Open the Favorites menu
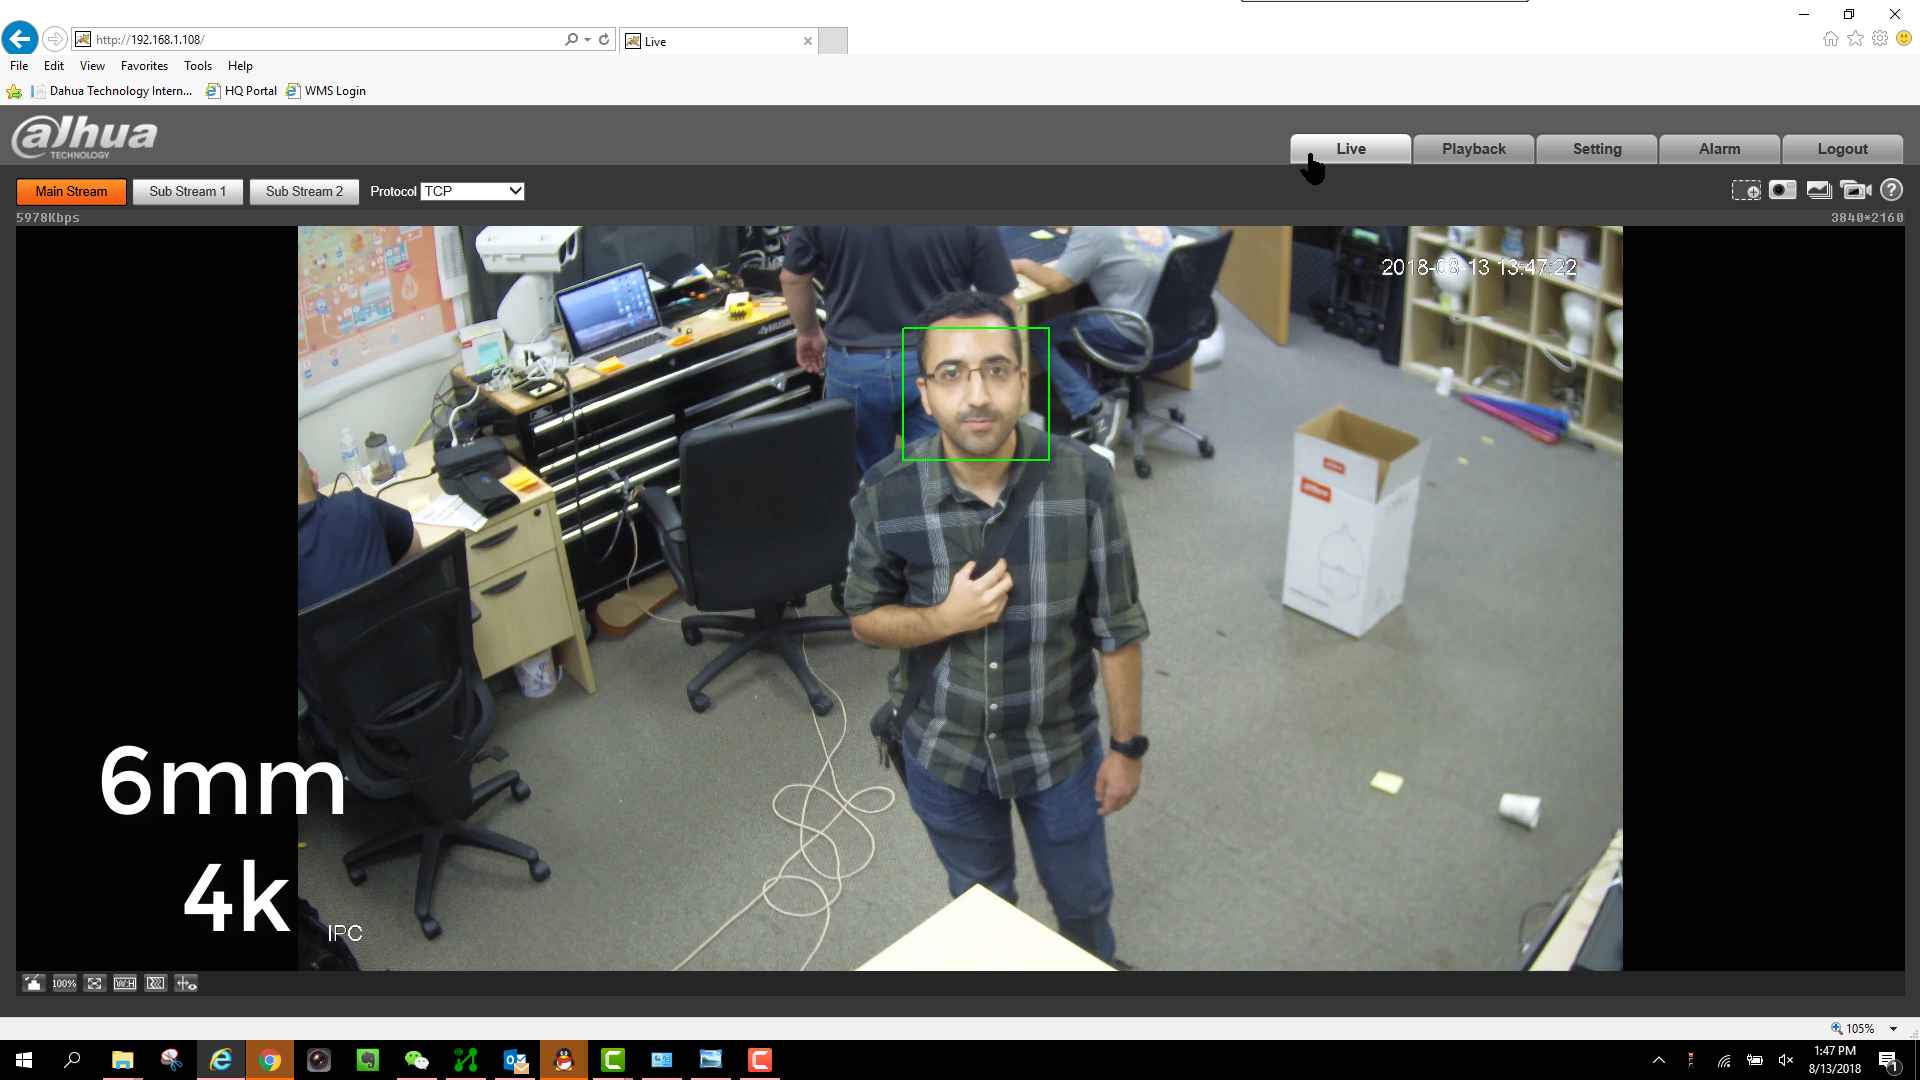Screen dimensions: 1920x1080 click(144, 66)
